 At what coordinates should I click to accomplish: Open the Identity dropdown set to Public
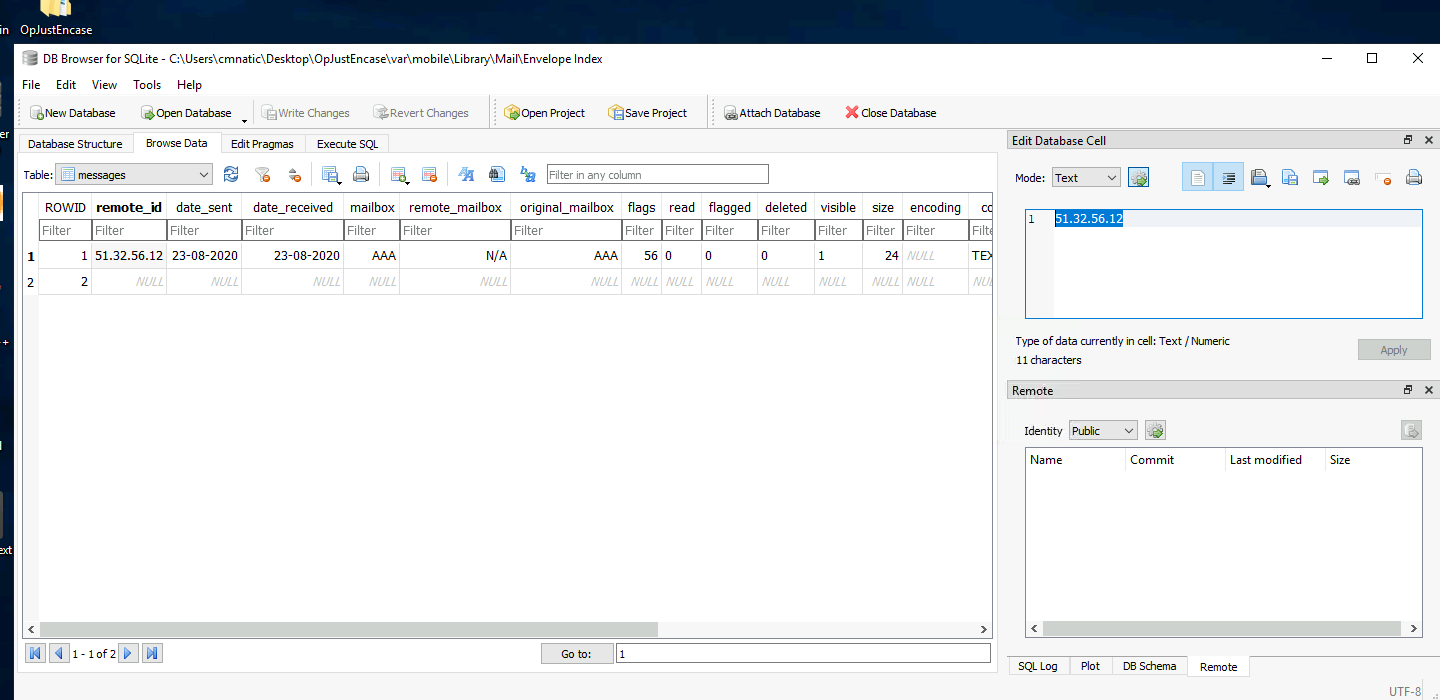click(x=1103, y=431)
